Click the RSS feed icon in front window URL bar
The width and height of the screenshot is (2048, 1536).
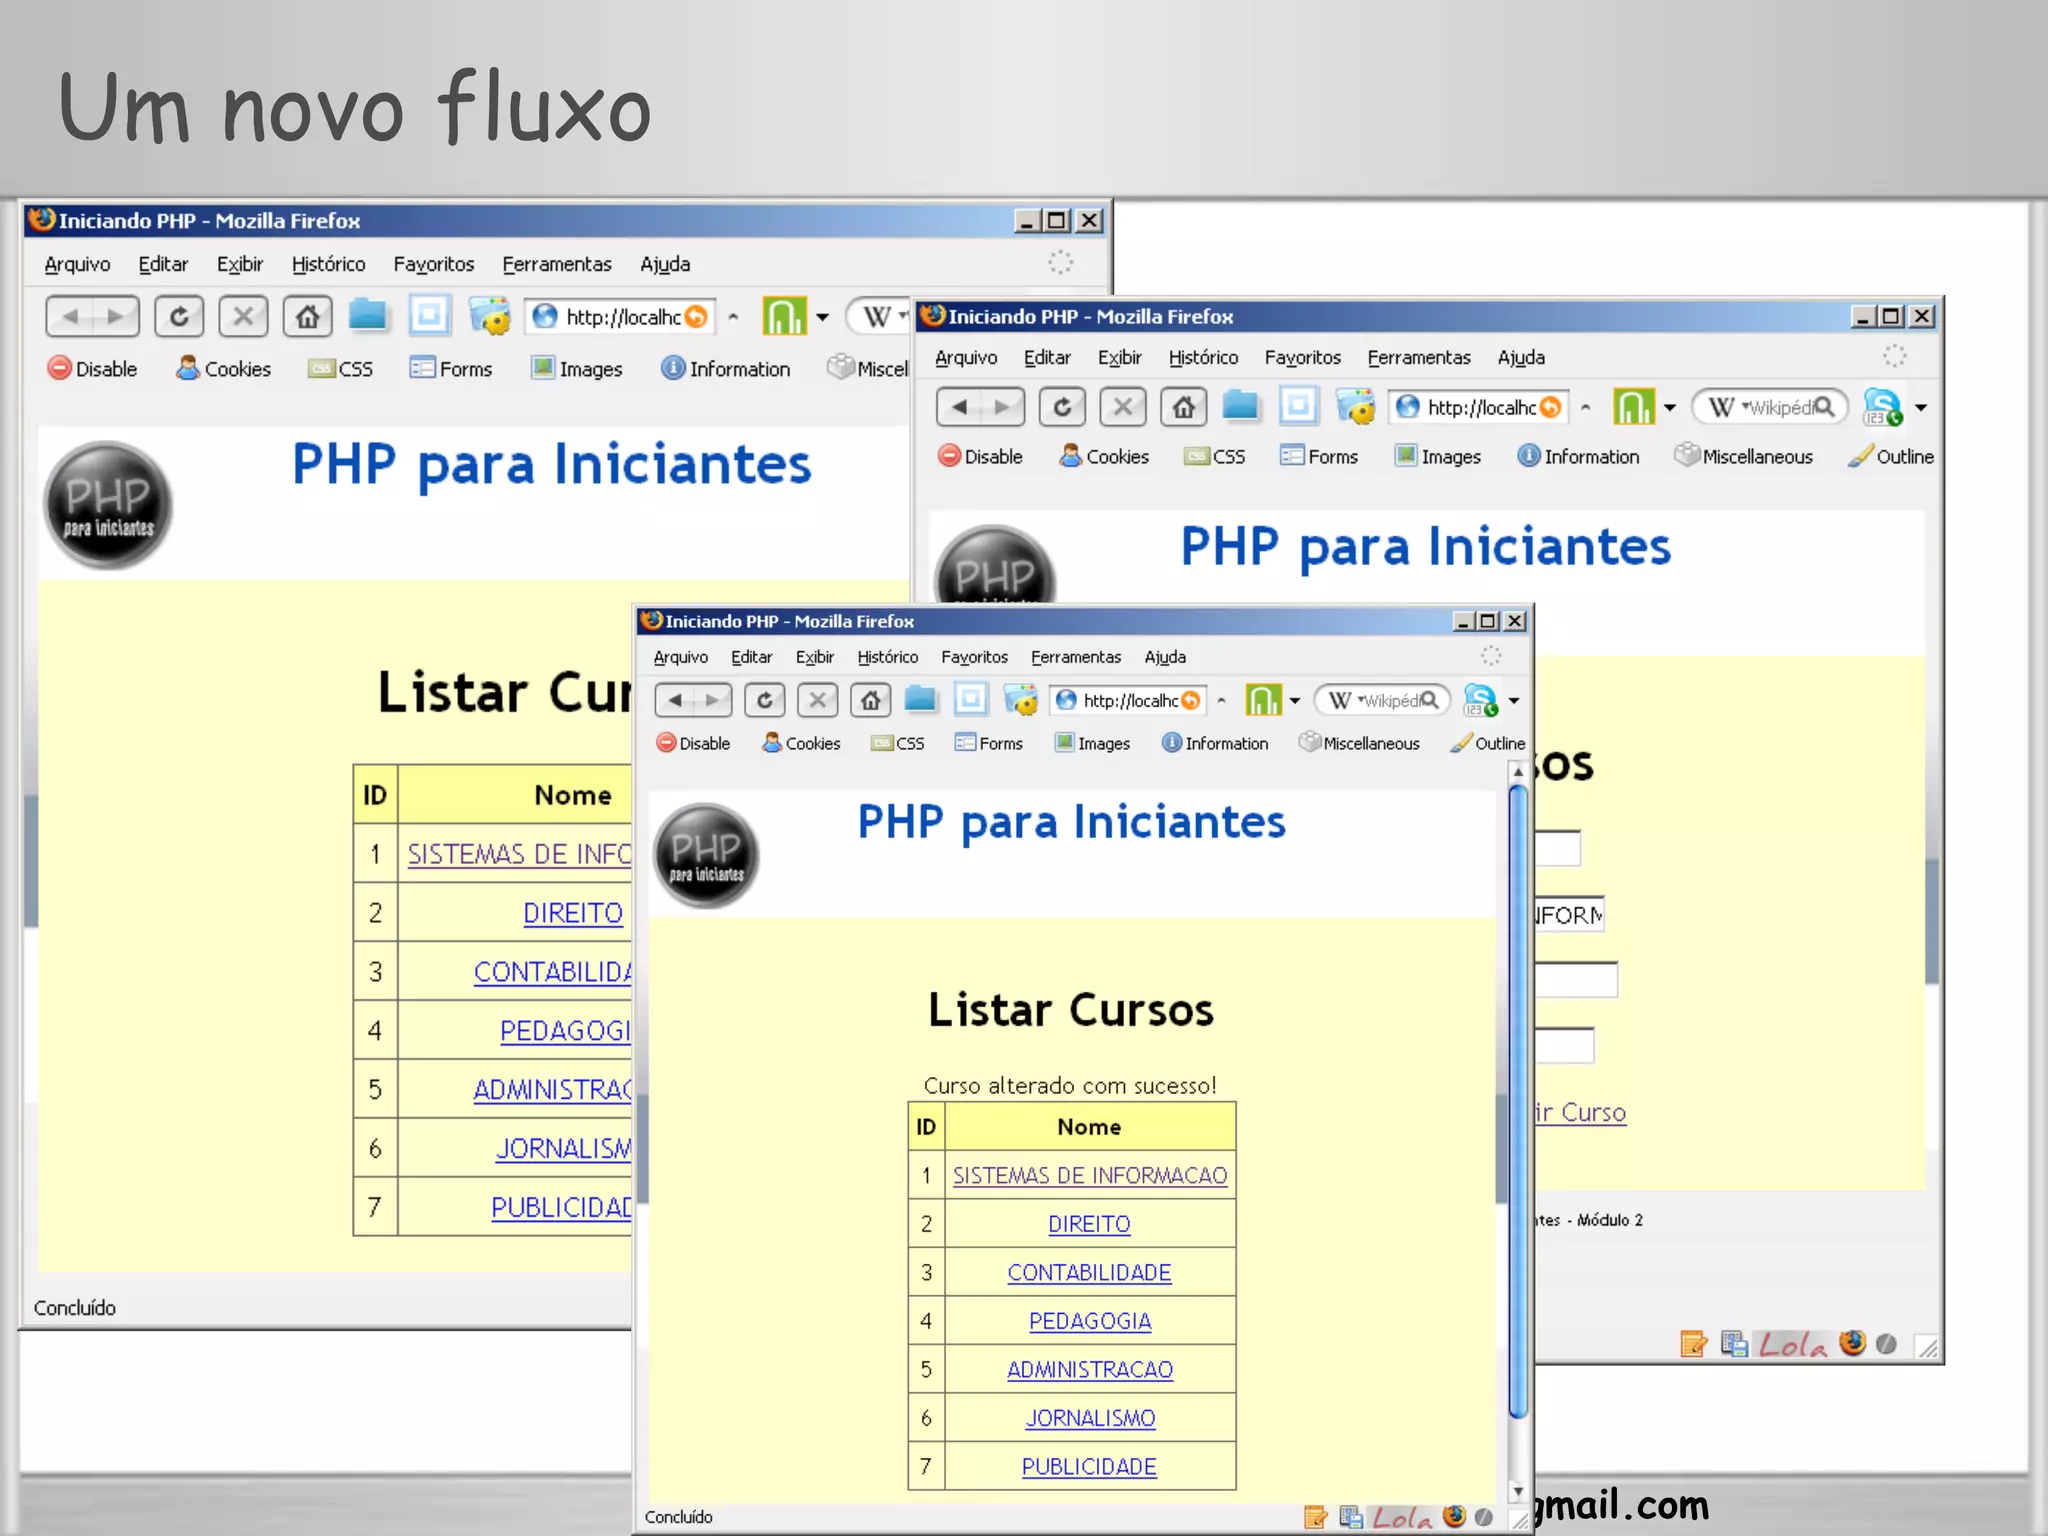pyautogui.click(x=1191, y=700)
